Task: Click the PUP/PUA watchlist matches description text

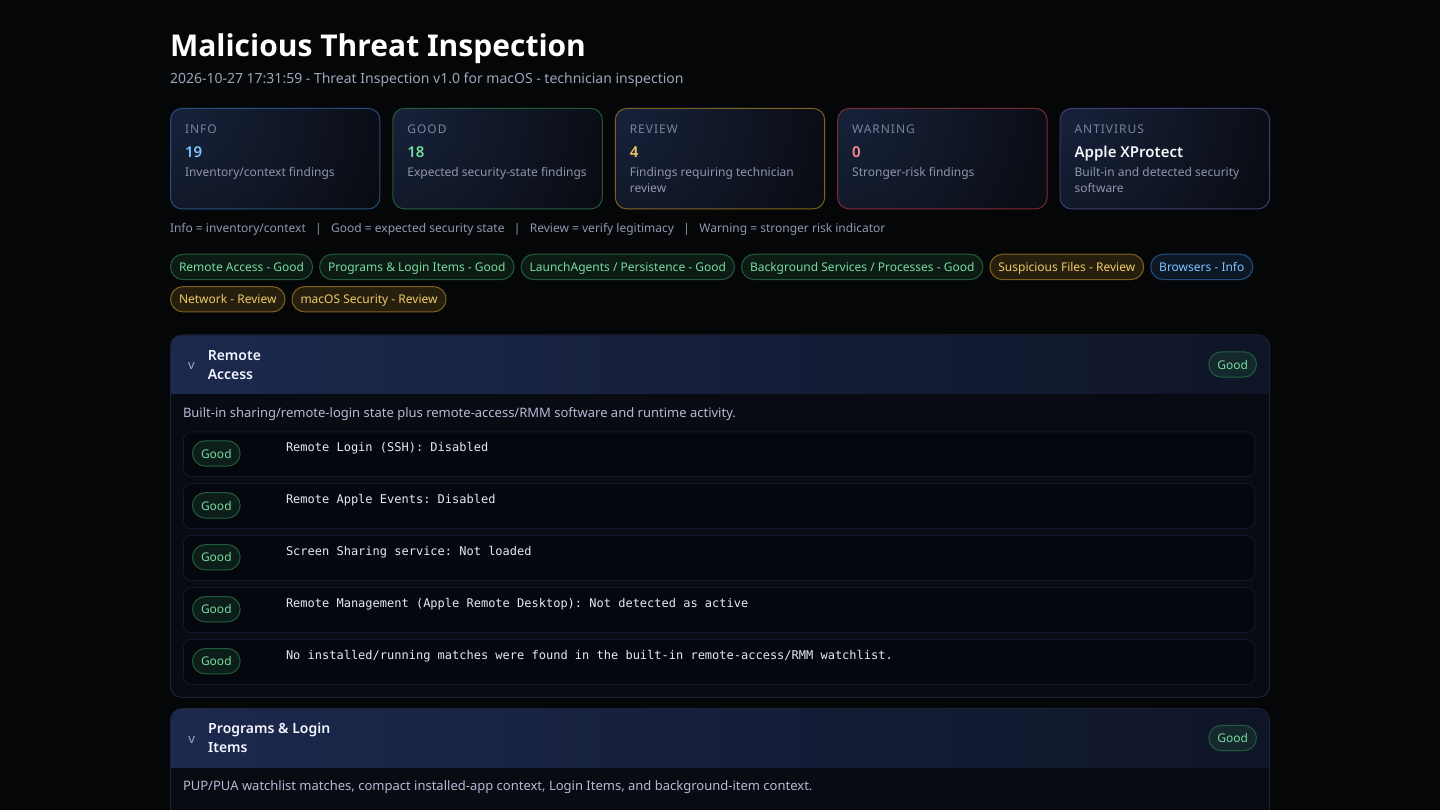Action: click(498, 786)
